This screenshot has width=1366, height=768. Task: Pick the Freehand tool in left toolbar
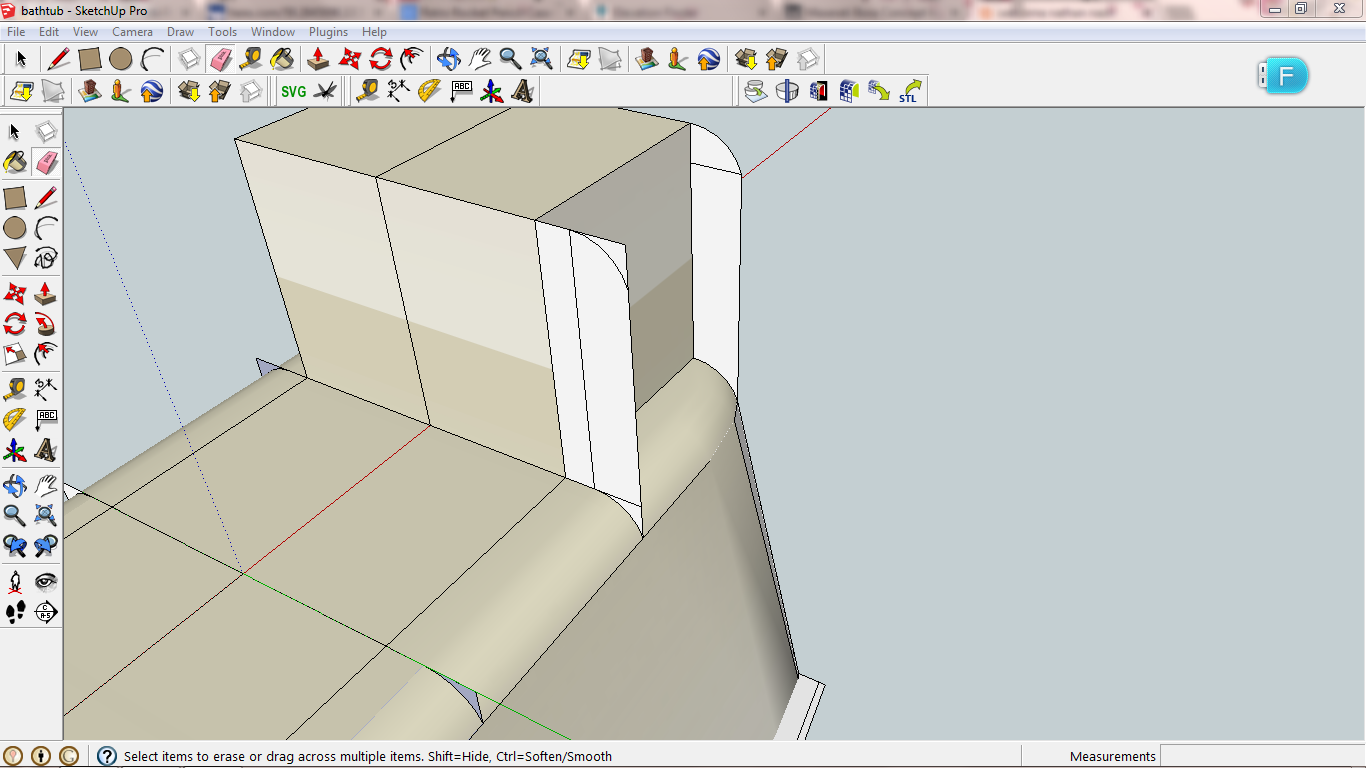(x=46, y=259)
